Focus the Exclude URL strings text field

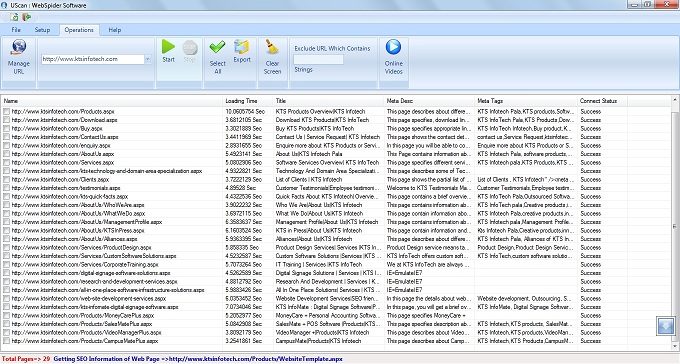[x=318, y=59]
